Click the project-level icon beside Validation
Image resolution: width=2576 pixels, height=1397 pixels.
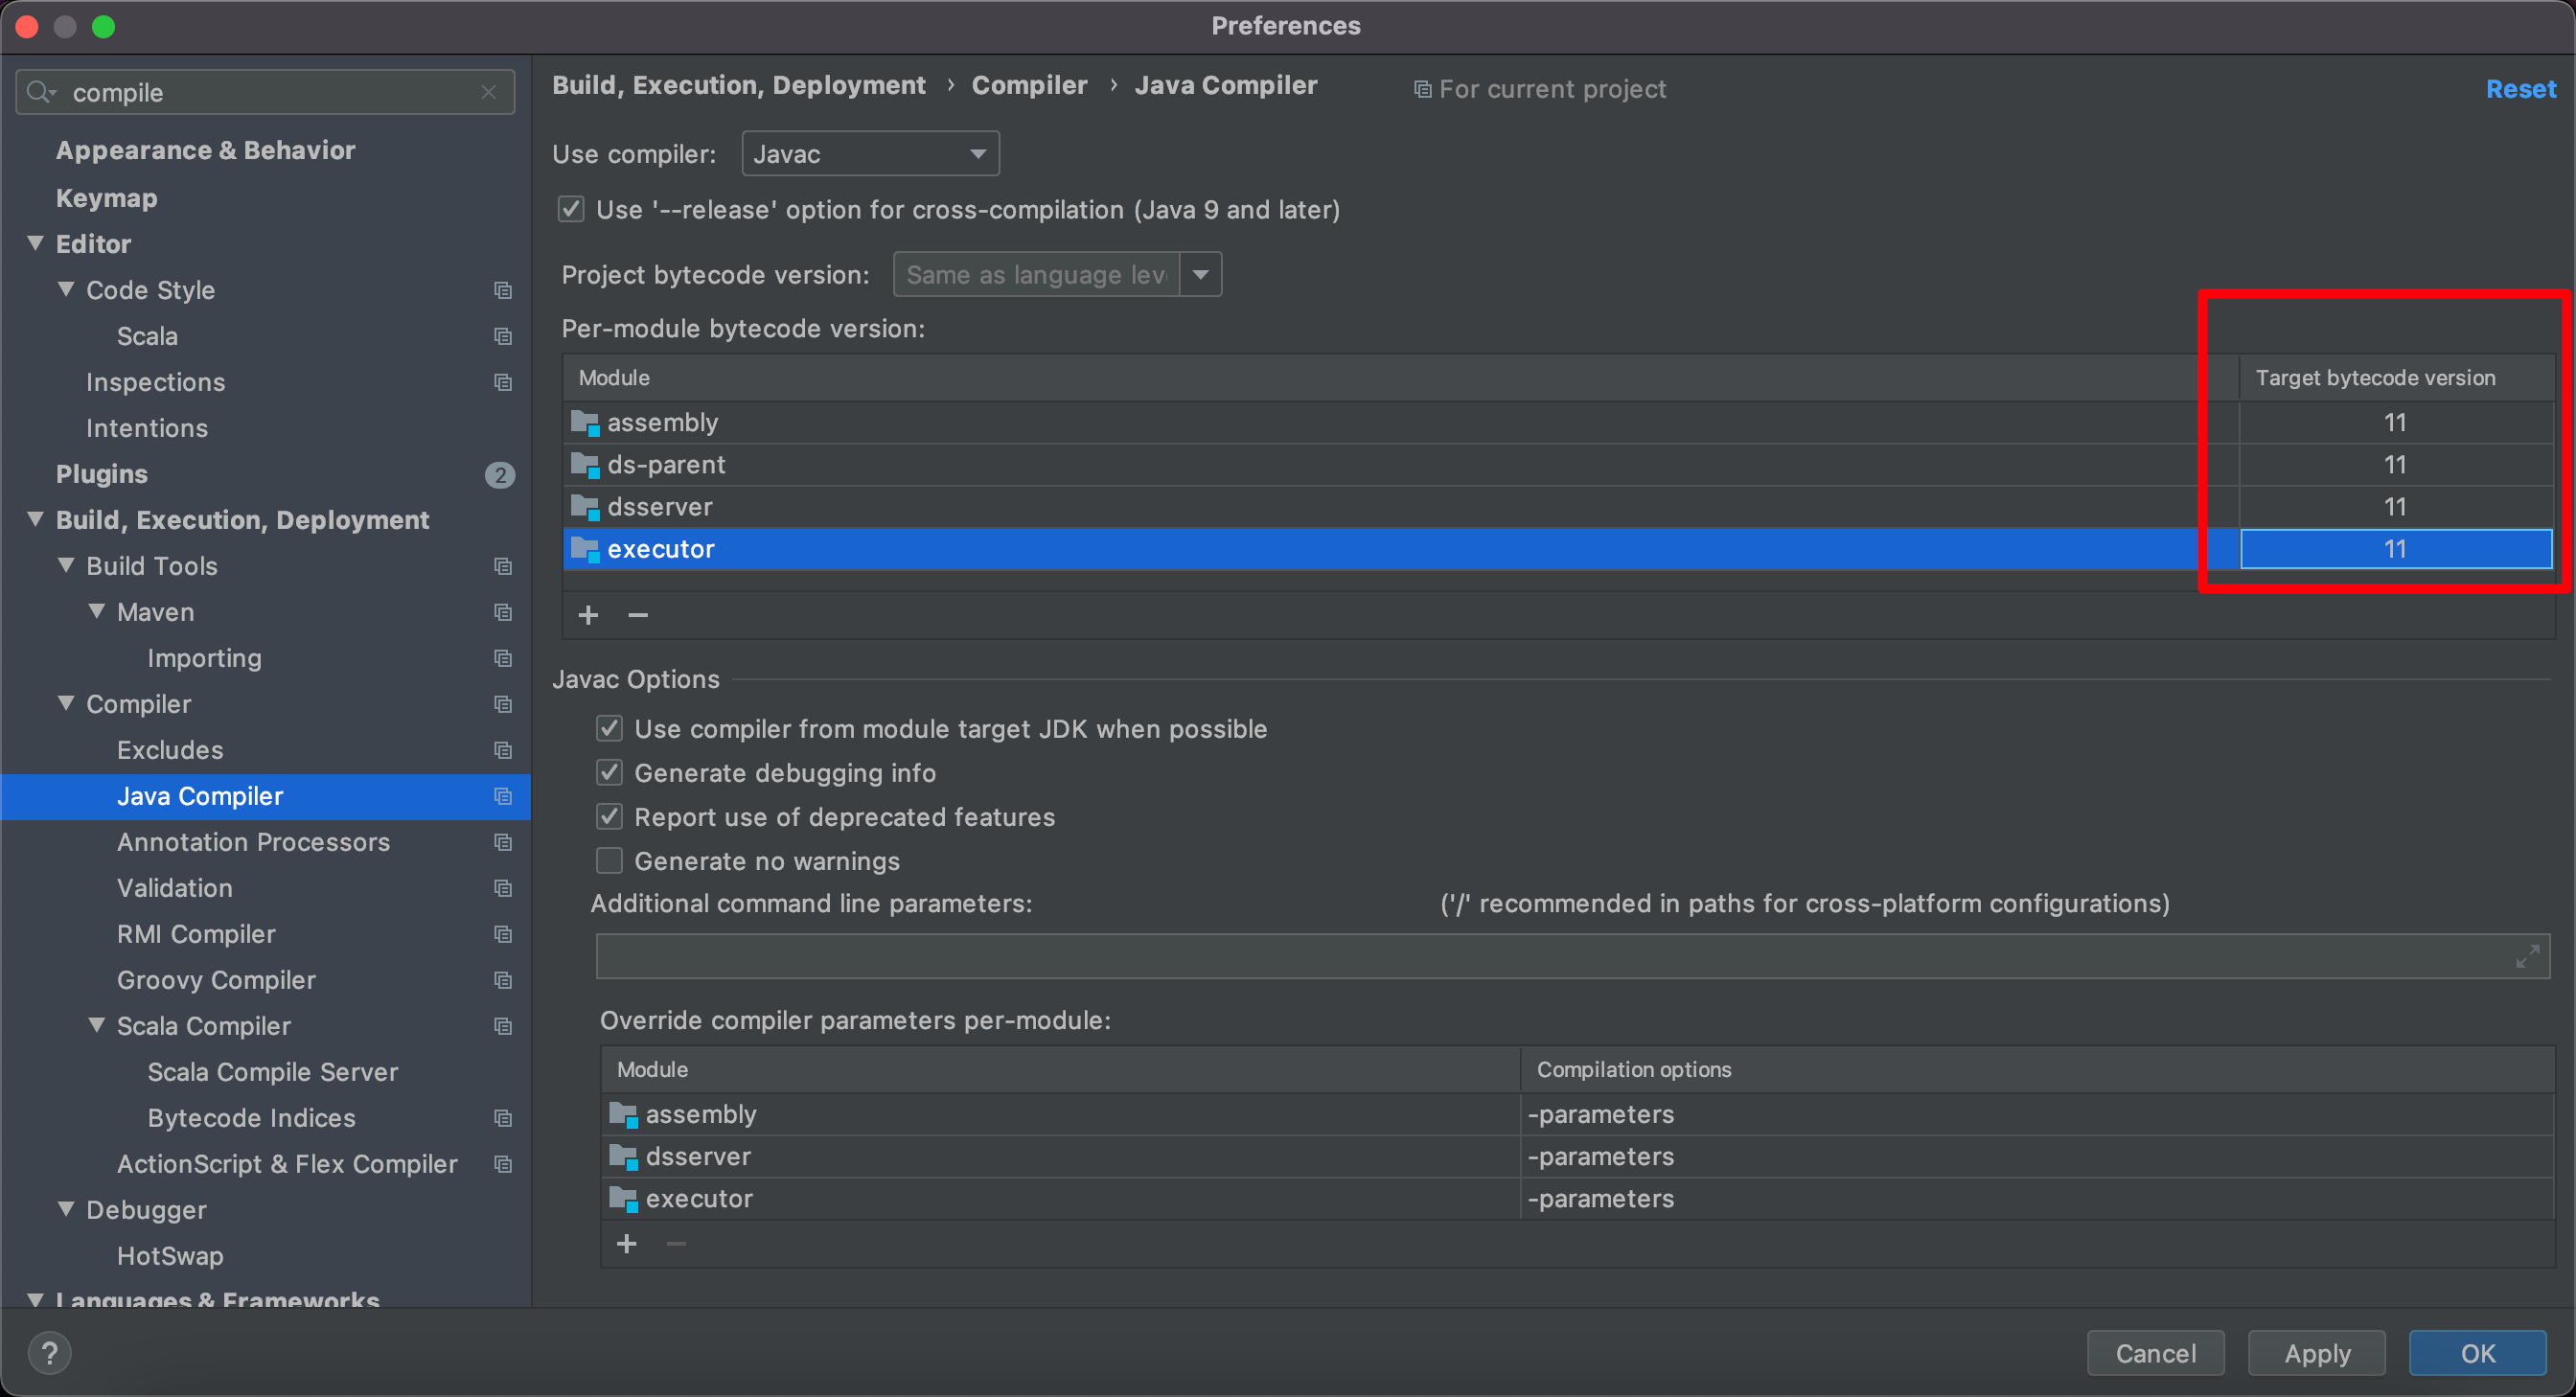click(x=503, y=889)
